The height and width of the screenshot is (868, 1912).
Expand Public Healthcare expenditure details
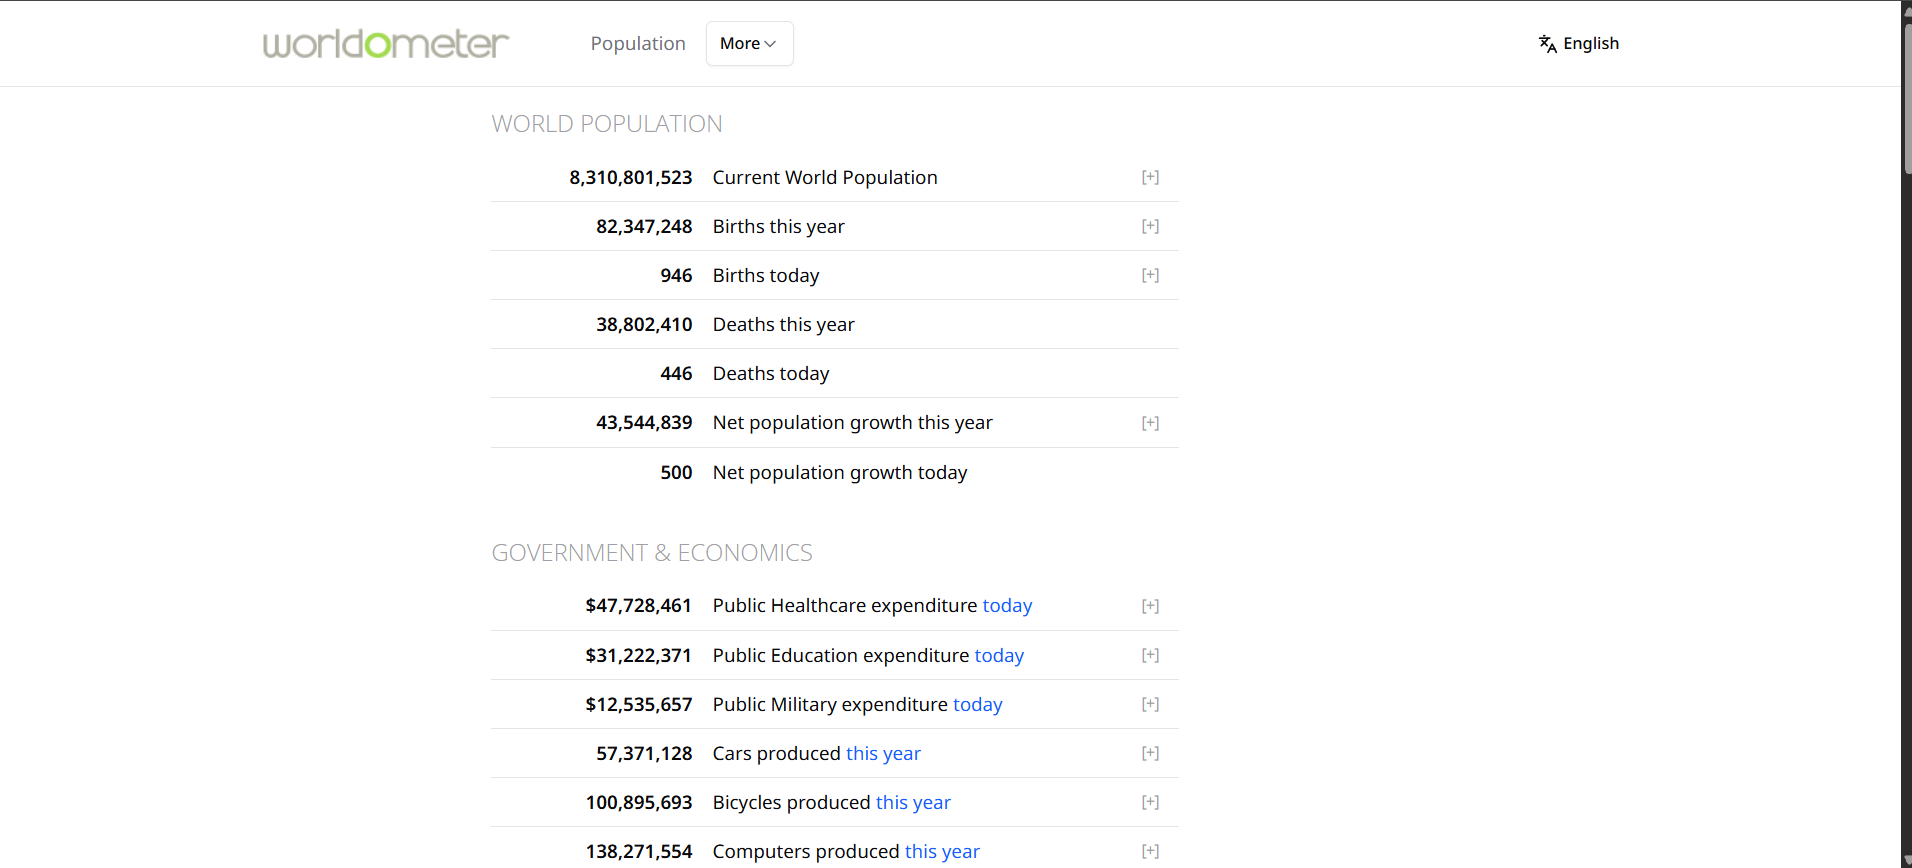(x=1150, y=606)
